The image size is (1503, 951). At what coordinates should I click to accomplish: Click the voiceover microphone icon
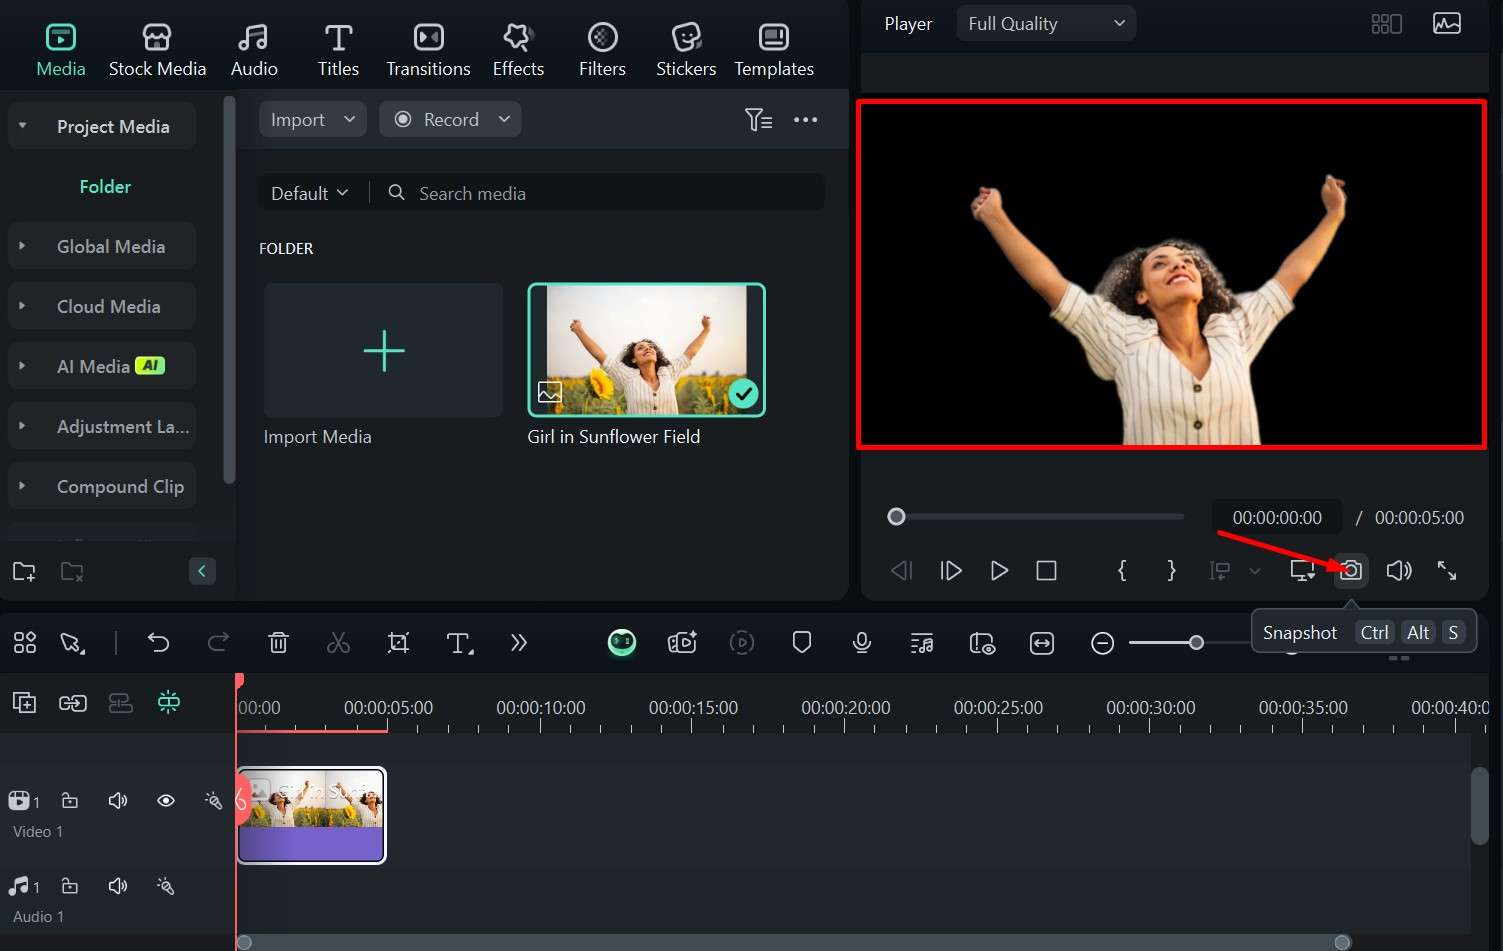(861, 643)
